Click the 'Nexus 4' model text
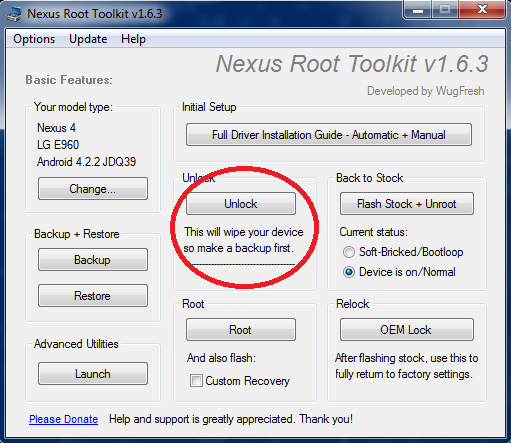This screenshot has height=443, width=511. (56, 128)
